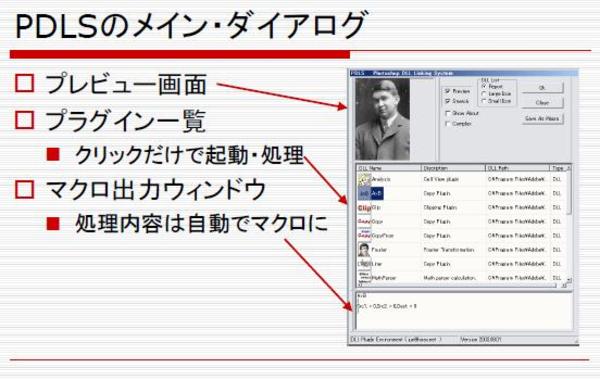Open the MathParser plugin icon
The height and width of the screenshot is (380, 600).
coord(364,277)
